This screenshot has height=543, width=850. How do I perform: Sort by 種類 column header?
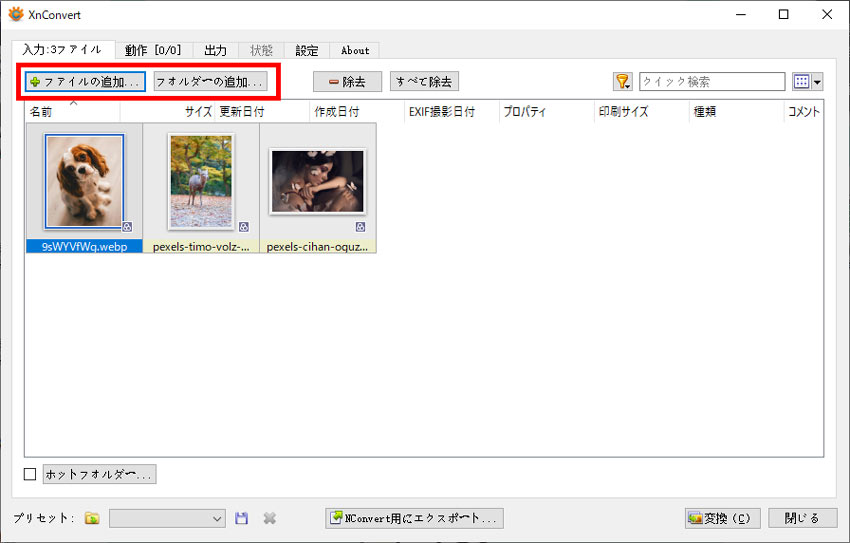[x=737, y=112]
